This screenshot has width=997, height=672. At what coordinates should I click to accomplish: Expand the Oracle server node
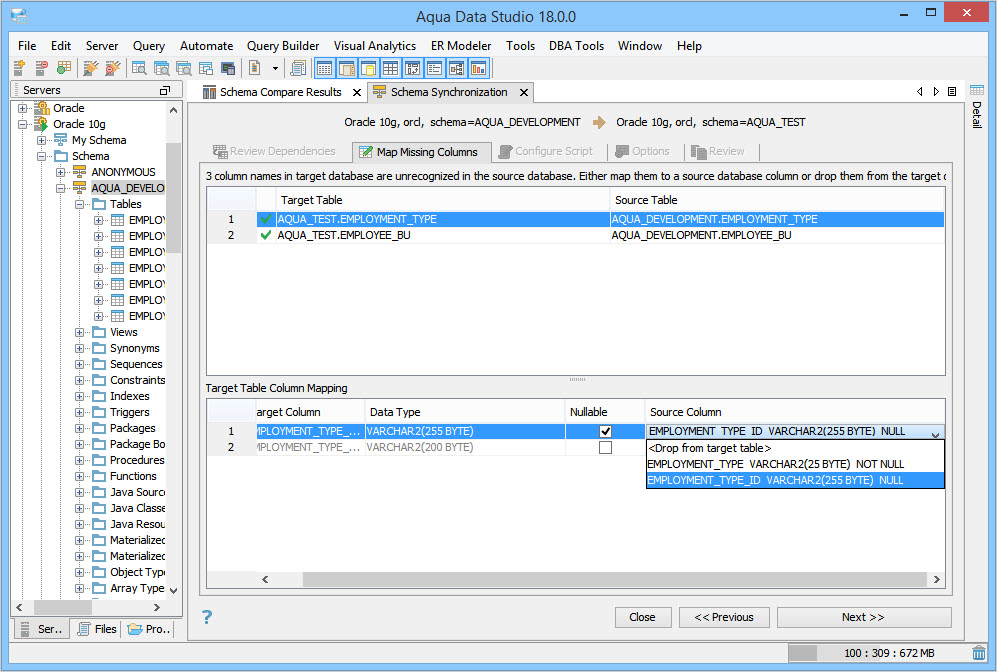(23, 108)
